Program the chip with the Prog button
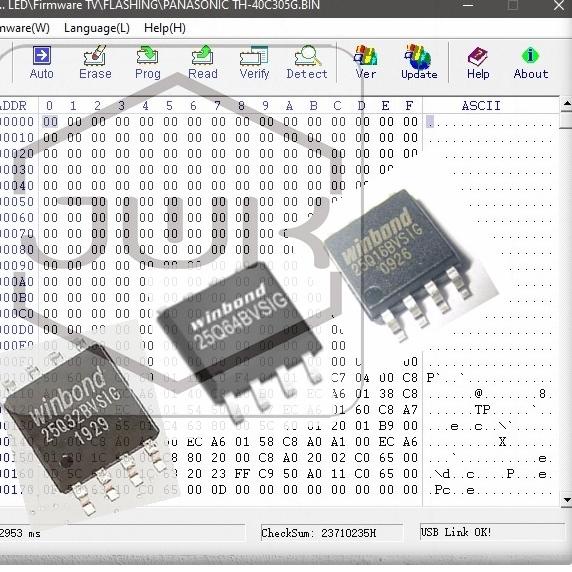This screenshot has height=572, width=572. click(148, 63)
